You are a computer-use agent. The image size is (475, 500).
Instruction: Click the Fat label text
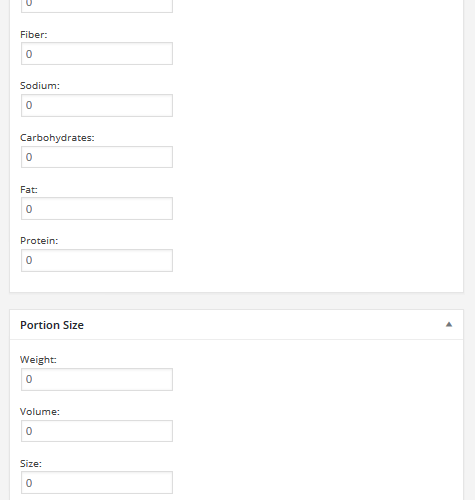[x=29, y=190]
